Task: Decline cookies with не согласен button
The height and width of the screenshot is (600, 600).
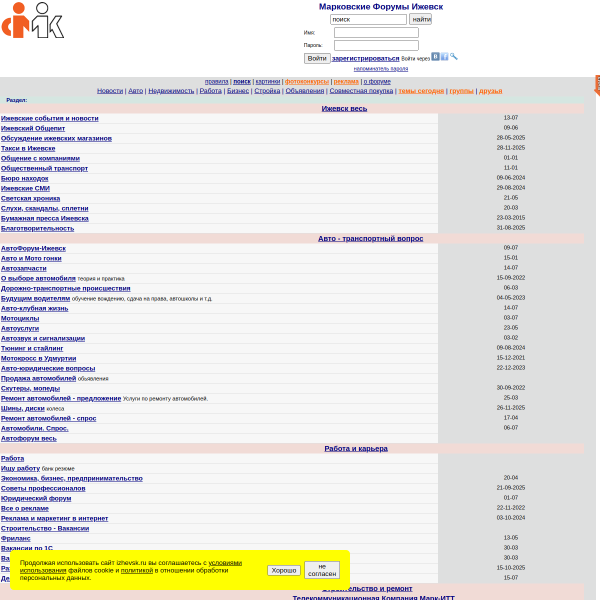Action: coord(322,570)
